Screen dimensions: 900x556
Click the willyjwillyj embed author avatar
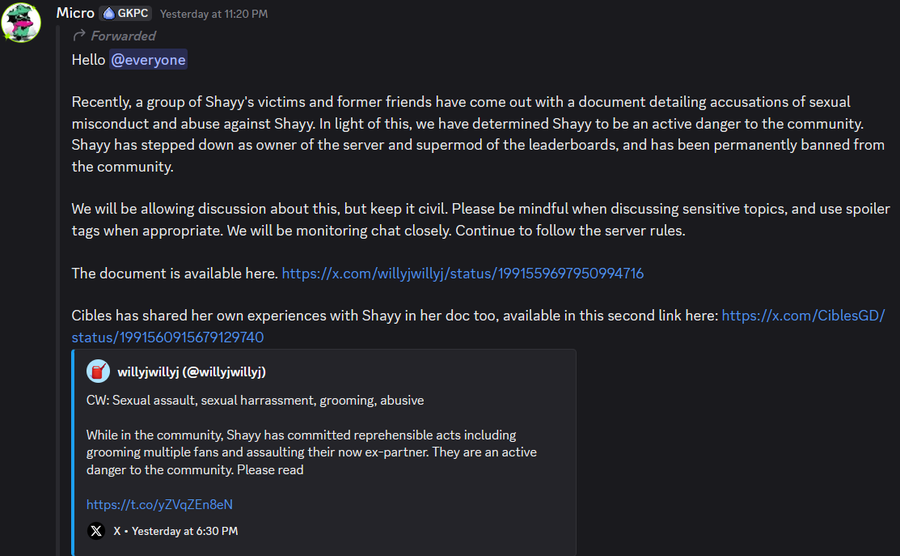tap(97, 372)
